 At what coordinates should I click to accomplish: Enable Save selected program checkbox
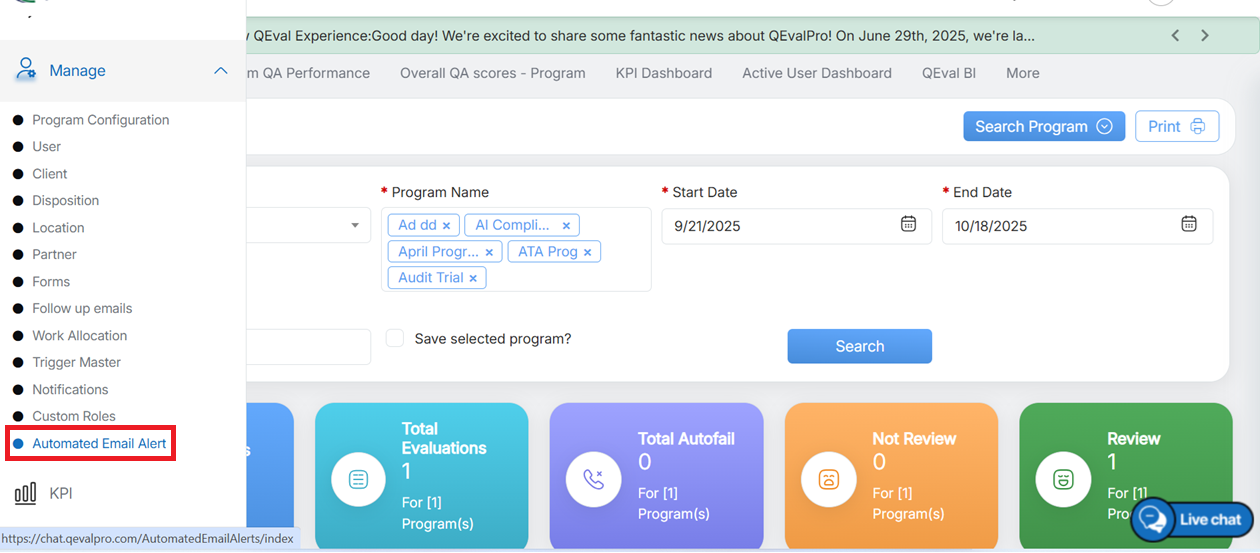[x=395, y=338]
